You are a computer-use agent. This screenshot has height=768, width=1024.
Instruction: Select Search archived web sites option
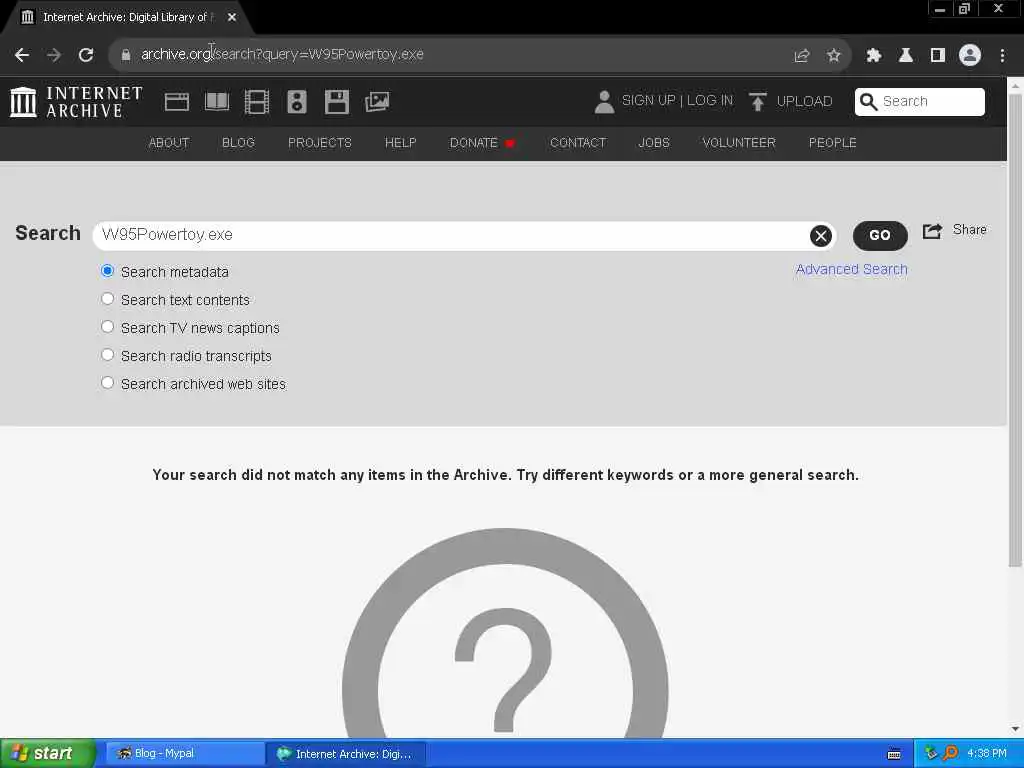(108, 383)
